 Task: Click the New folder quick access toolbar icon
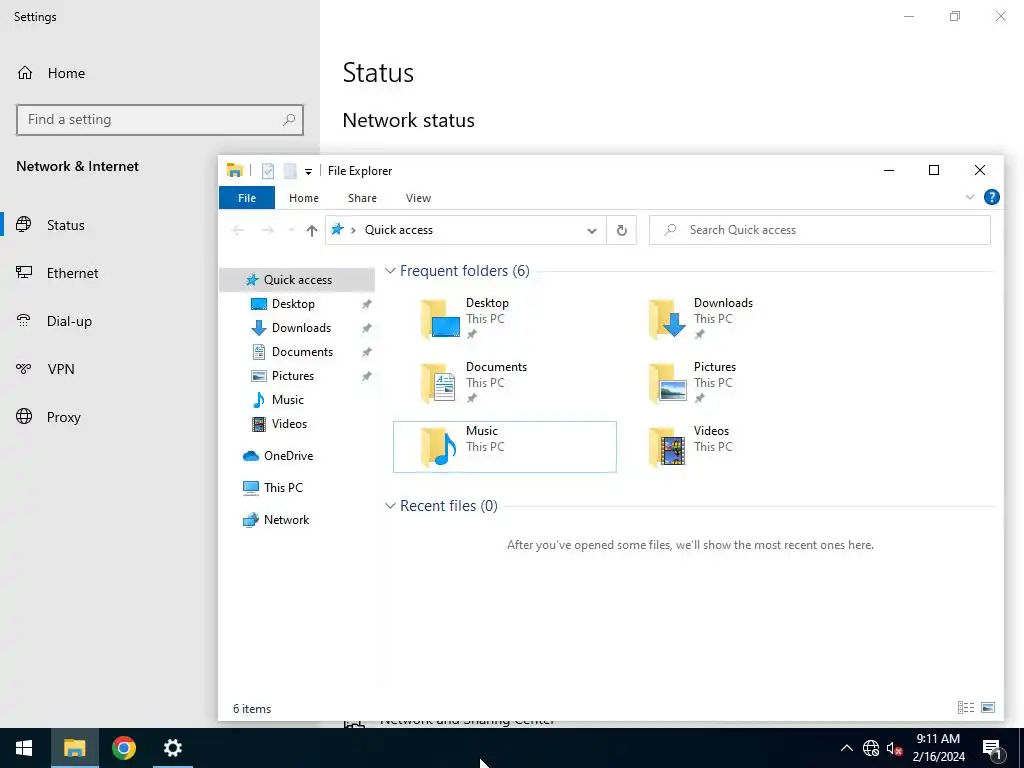(x=290, y=171)
